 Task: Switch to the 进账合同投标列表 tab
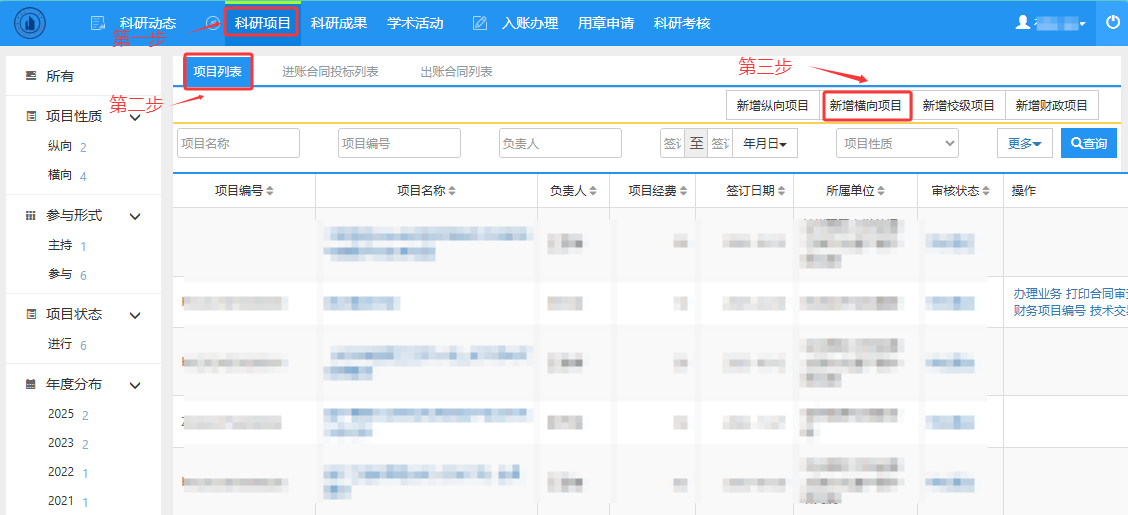tap(330, 72)
